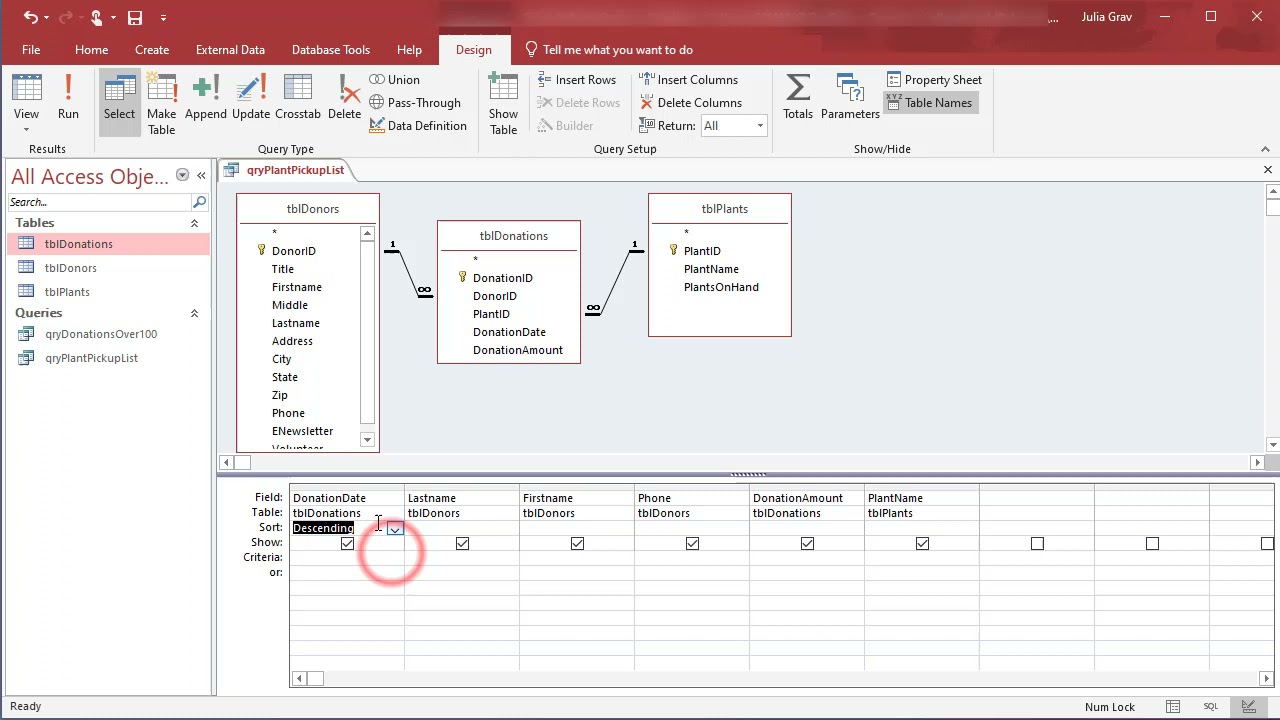The width and height of the screenshot is (1280, 720).
Task: Choose the Update query type
Action: tap(251, 97)
